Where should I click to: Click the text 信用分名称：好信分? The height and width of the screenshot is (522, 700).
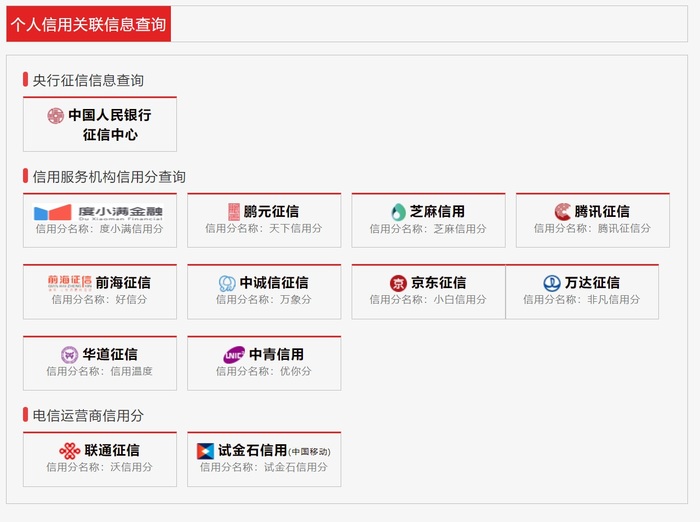point(99,300)
